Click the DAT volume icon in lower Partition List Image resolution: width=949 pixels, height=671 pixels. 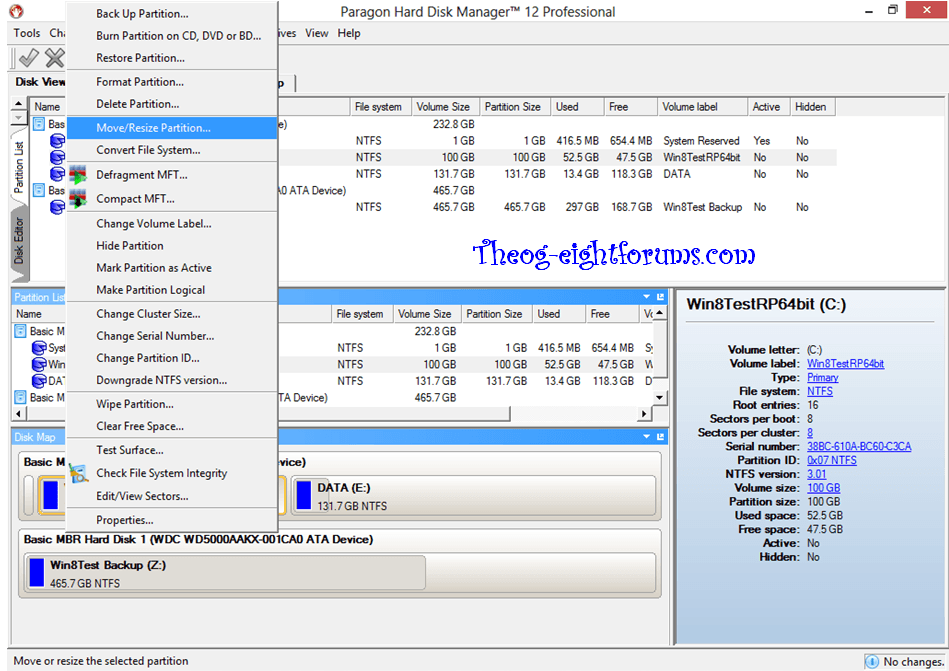[x=39, y=381]
